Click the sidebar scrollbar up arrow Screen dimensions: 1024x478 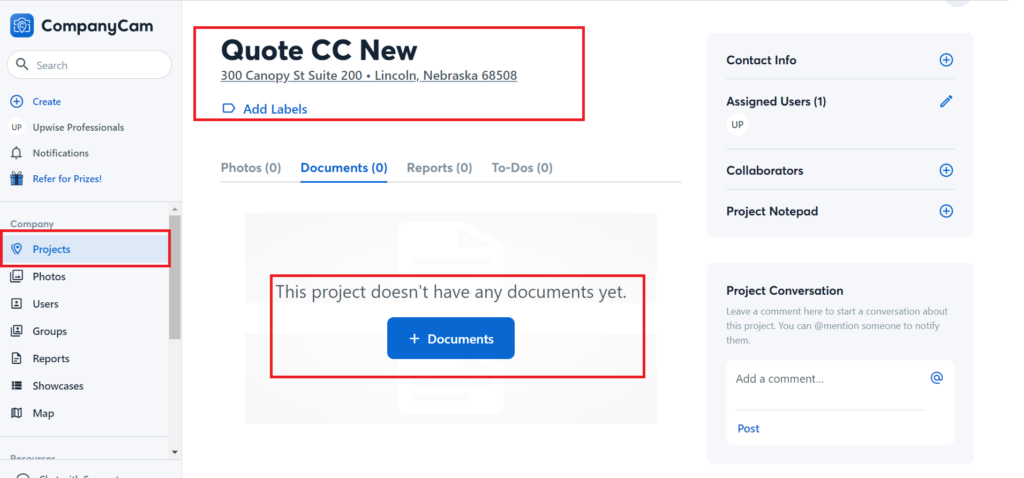coord(174,209)
